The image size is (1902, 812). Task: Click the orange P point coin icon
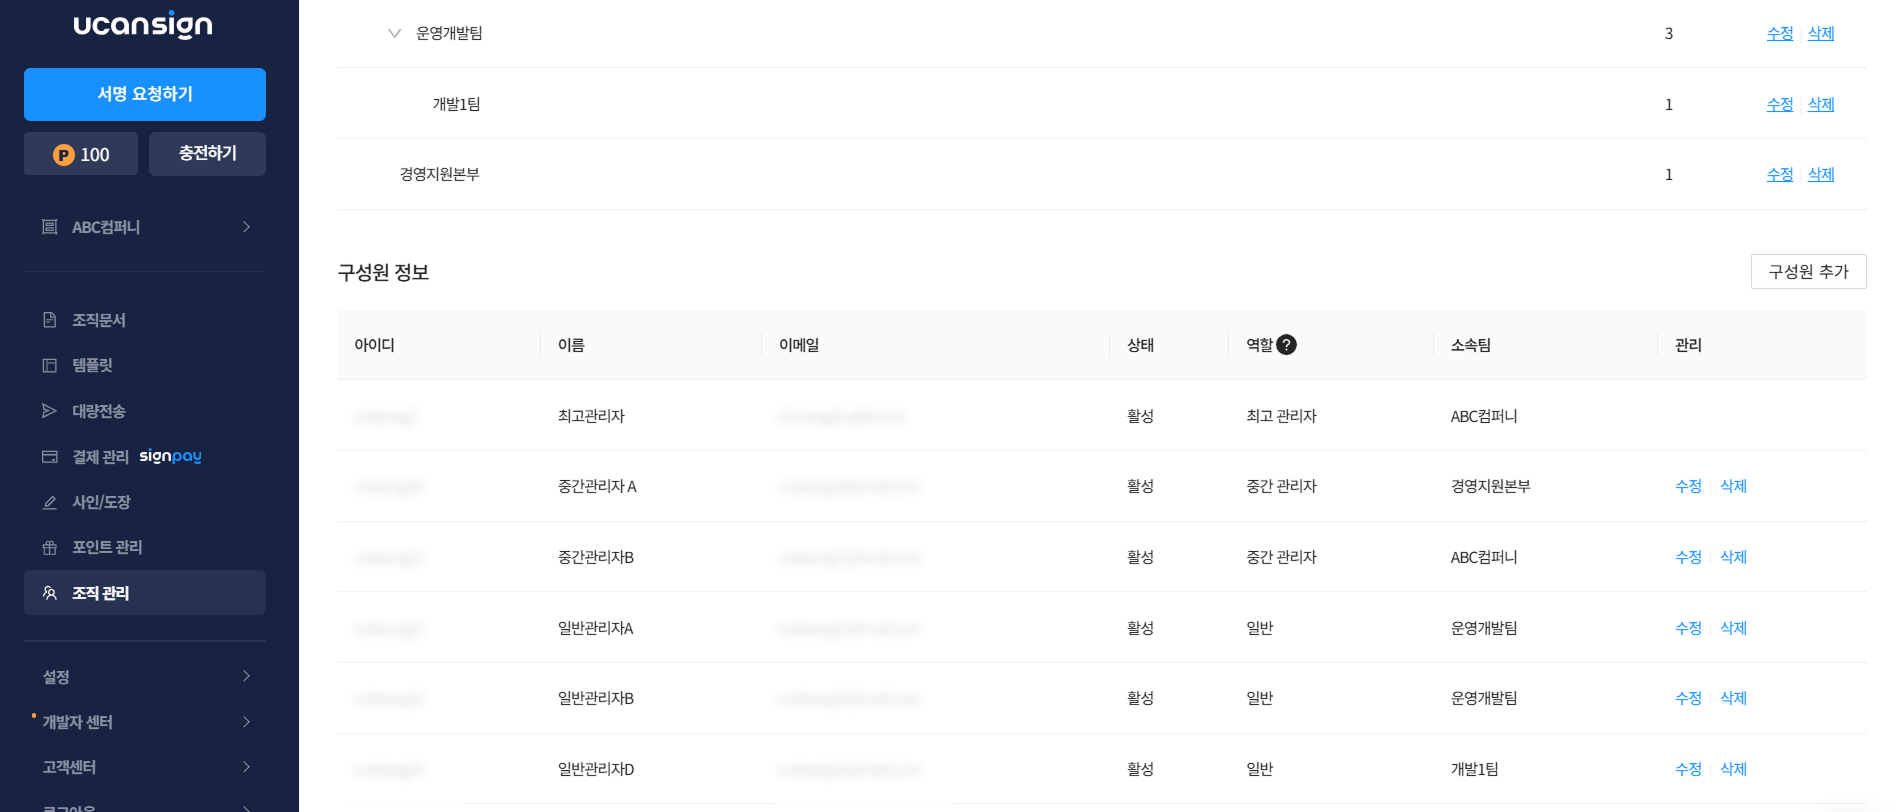[64, 155]
